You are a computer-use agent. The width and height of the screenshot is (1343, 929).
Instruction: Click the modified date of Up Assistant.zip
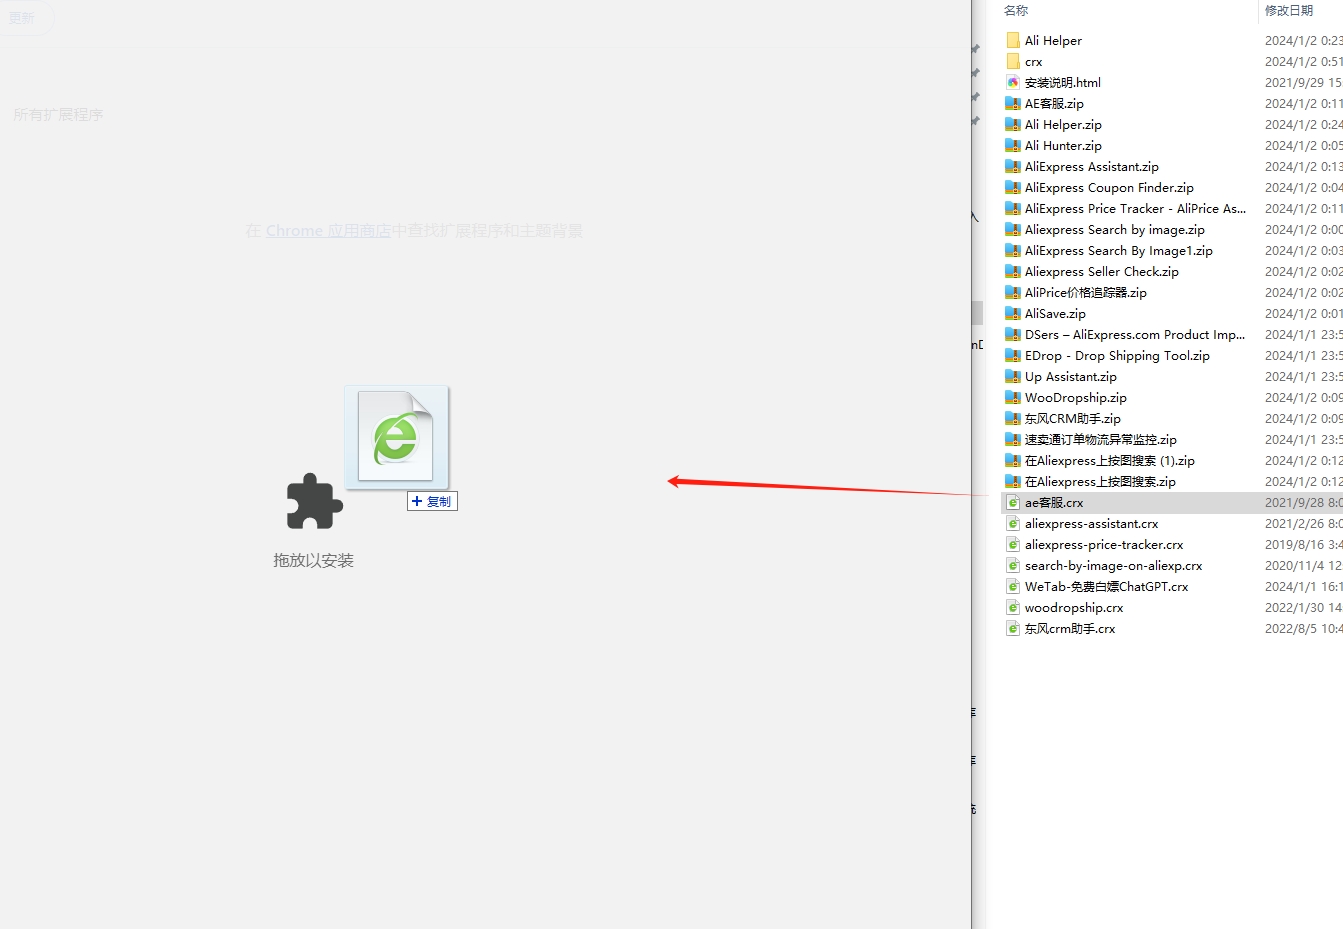1303,376
